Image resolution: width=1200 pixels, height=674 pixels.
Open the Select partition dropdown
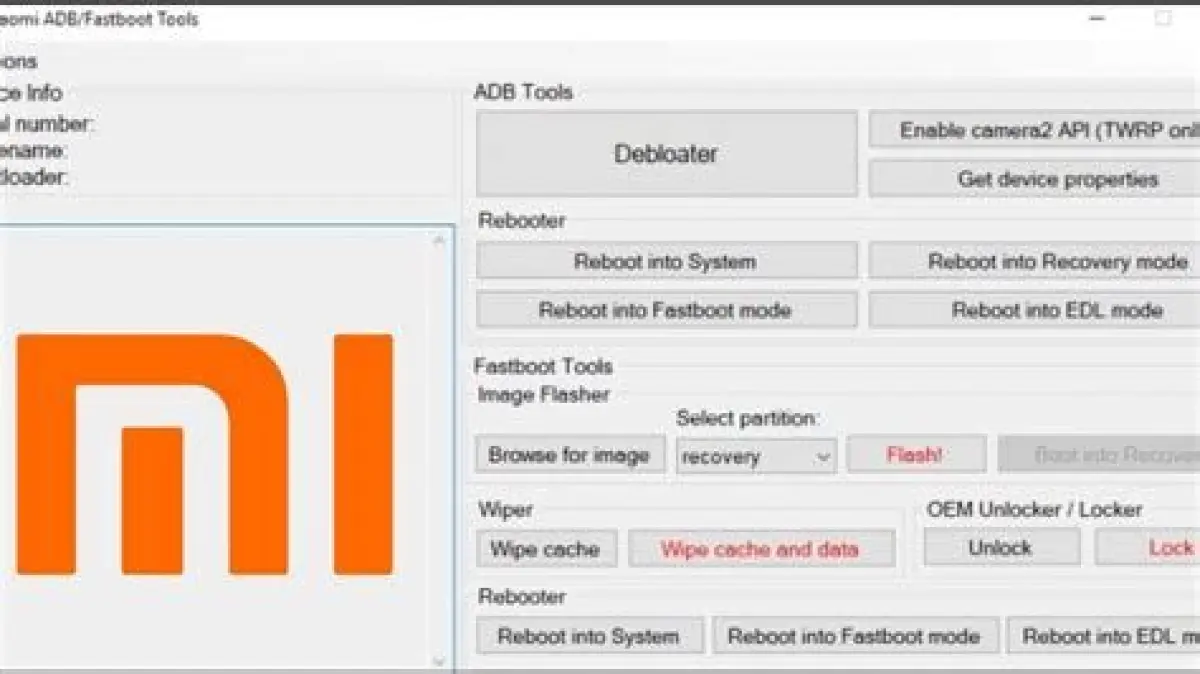pyautogui.click(x=756, y=457)
